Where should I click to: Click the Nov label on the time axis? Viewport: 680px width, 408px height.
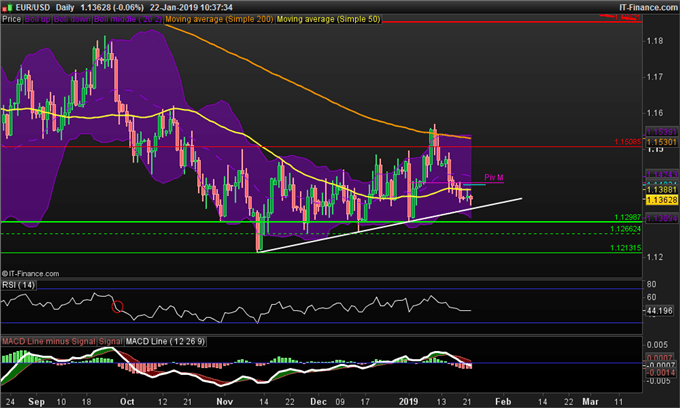click(225, 401)
